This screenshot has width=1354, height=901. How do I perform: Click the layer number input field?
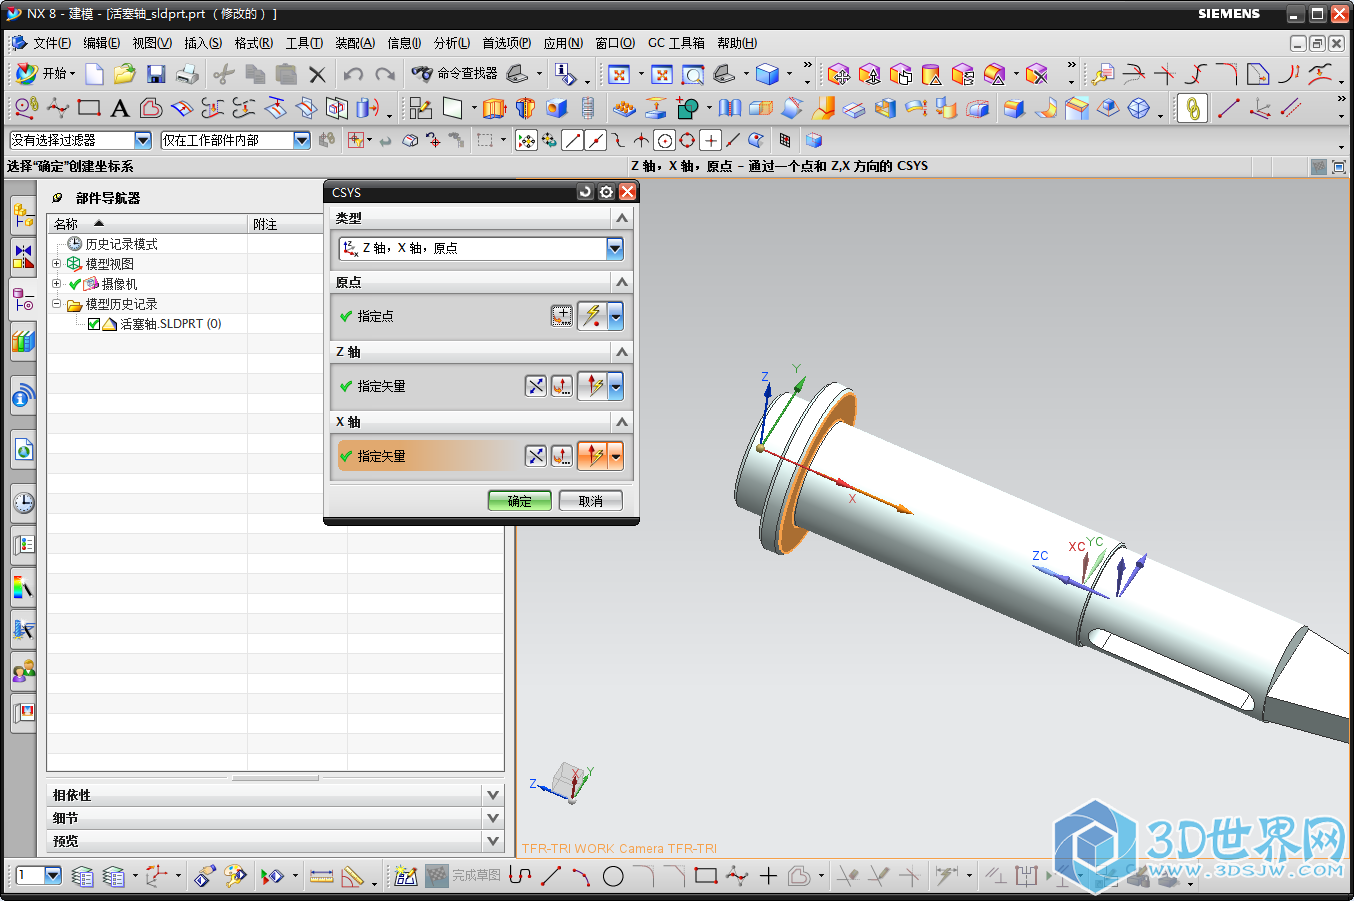point(30,876)
